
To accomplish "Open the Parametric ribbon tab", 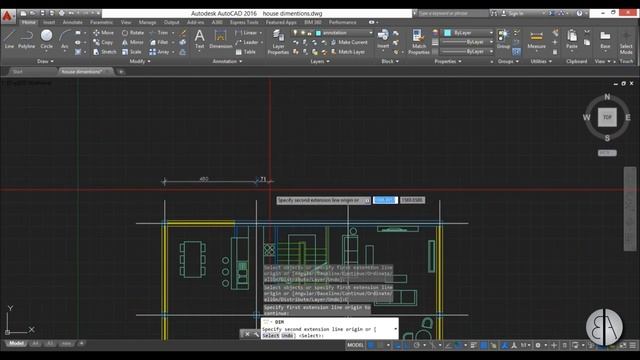I will coord(102,22).
